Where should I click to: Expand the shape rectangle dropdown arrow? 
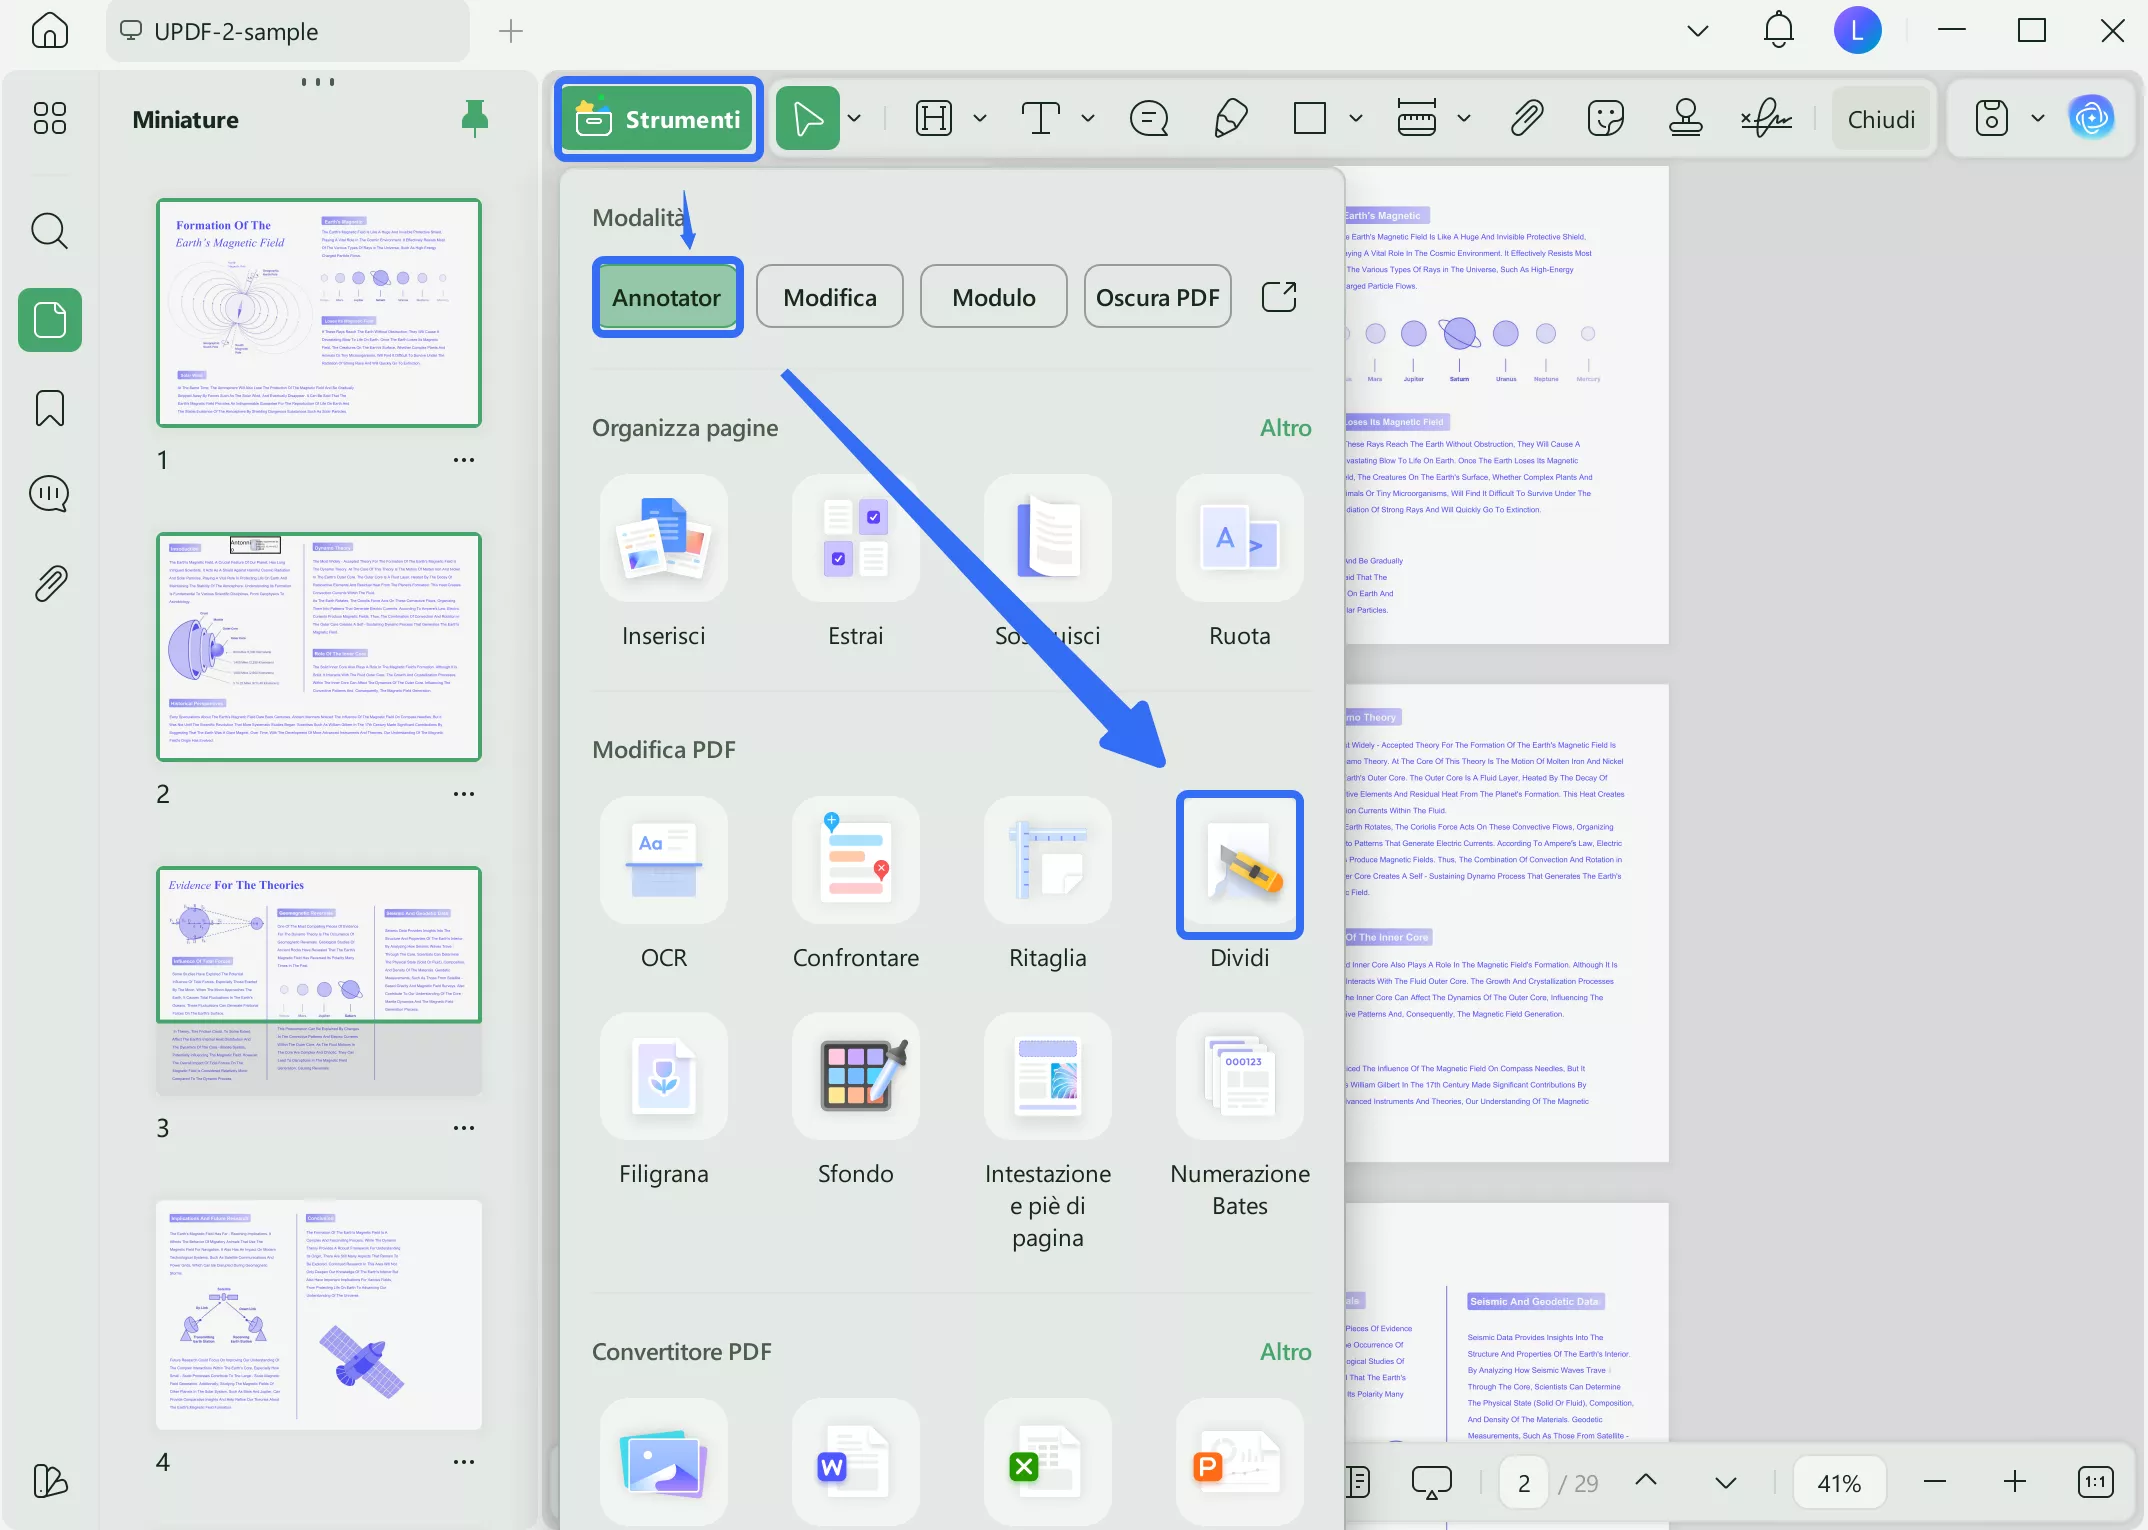[1356, 119]
